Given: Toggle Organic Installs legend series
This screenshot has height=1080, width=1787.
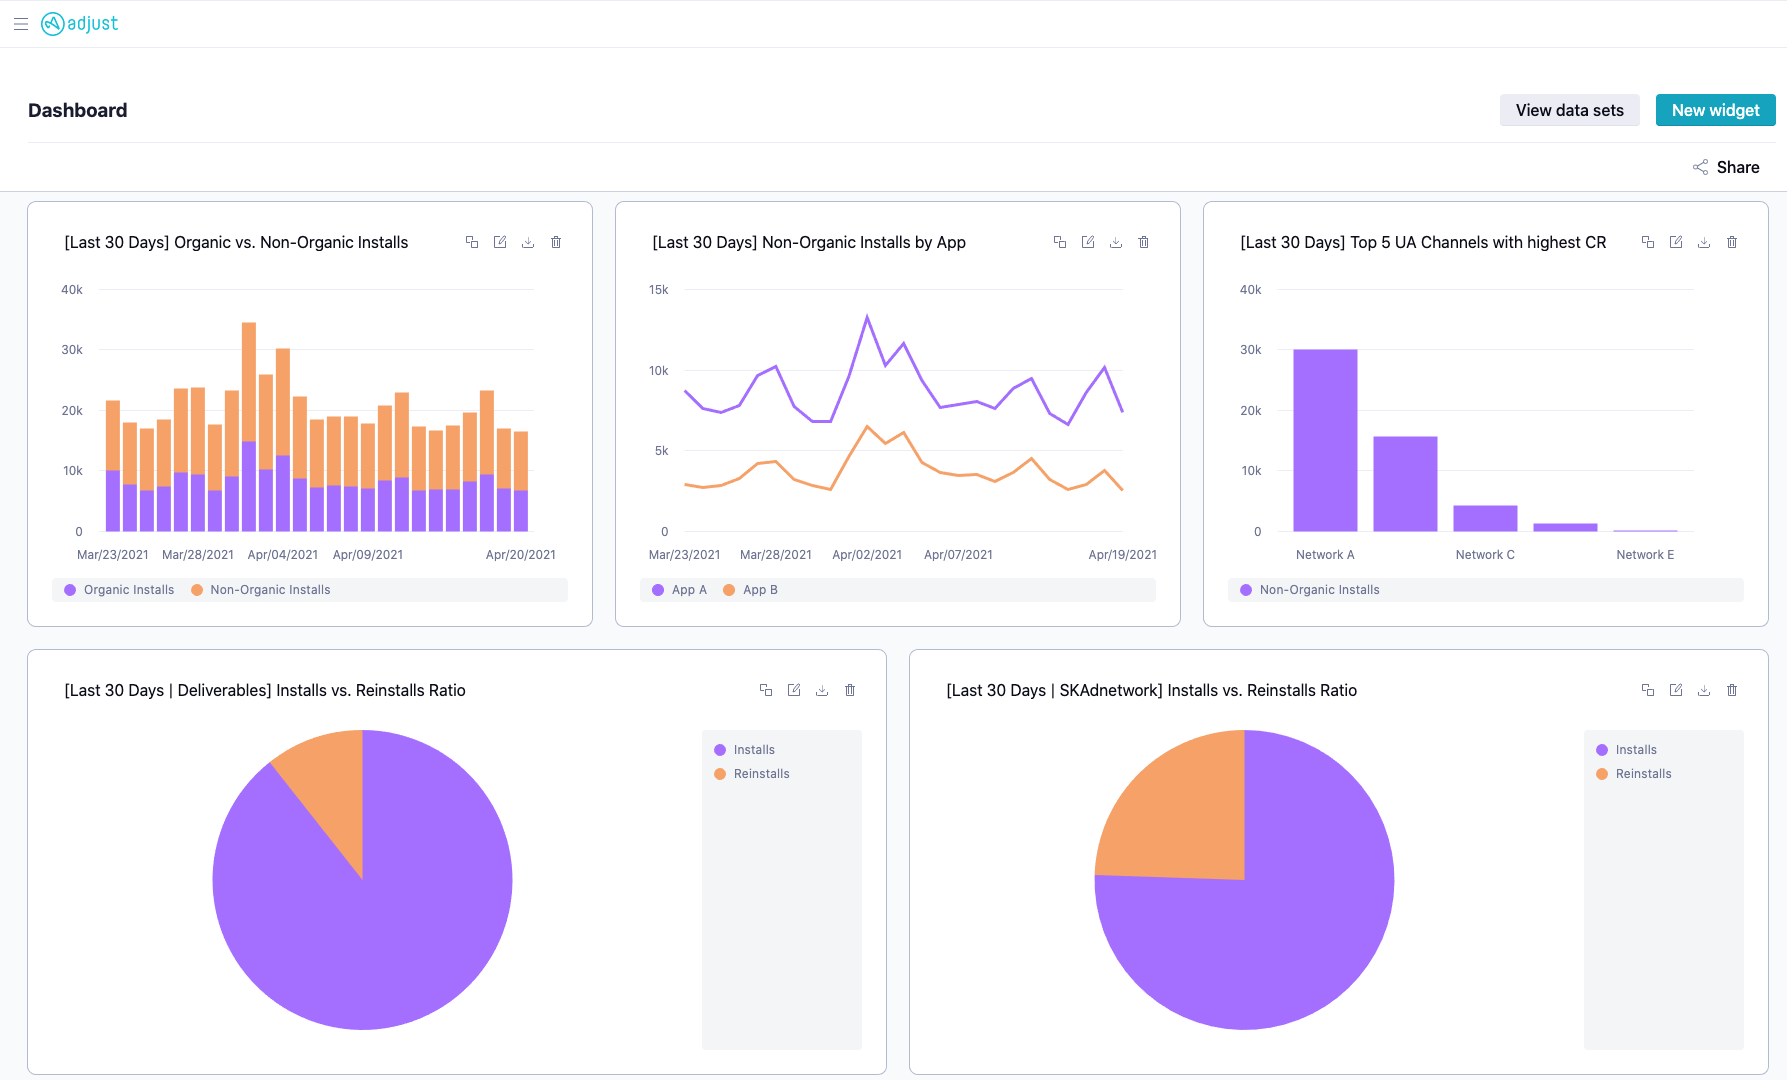Looking at the screenshot, I should coord(119,590).
